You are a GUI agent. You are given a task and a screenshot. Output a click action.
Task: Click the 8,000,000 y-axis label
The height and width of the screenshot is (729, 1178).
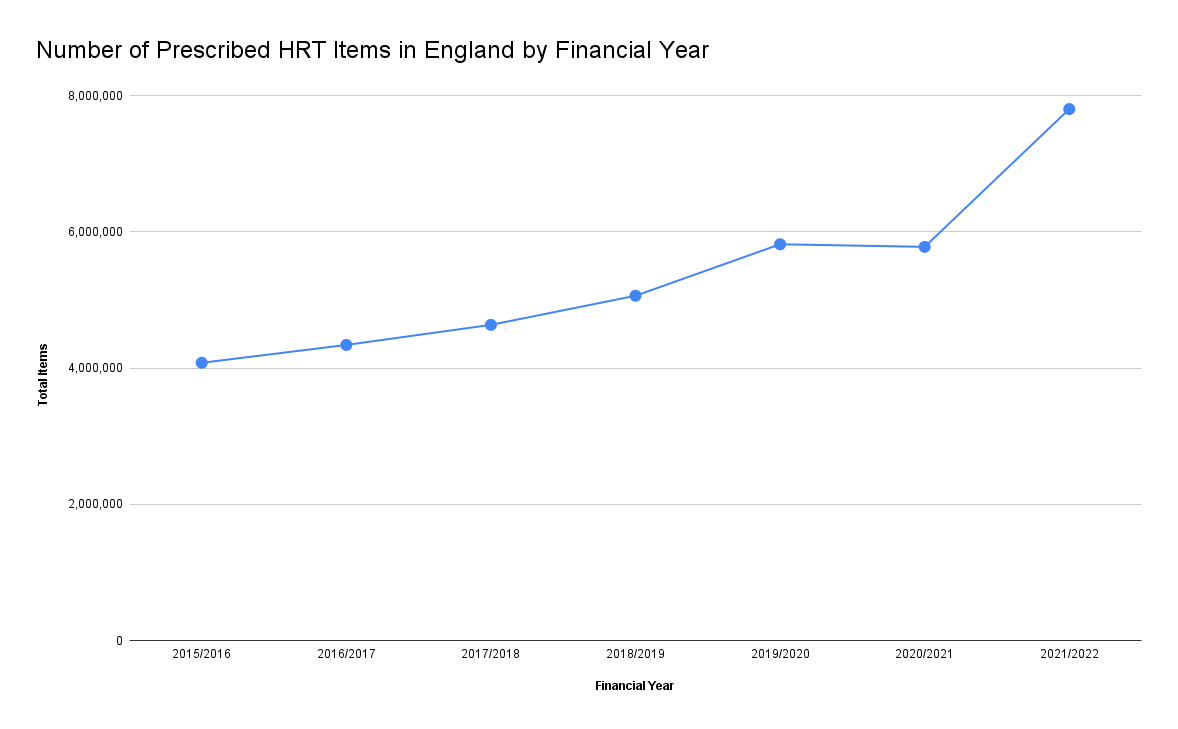click(x=95, y=95)
